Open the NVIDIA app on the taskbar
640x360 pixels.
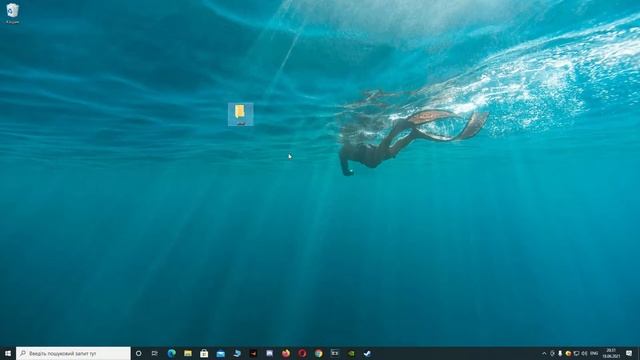[x=351, y=353]
